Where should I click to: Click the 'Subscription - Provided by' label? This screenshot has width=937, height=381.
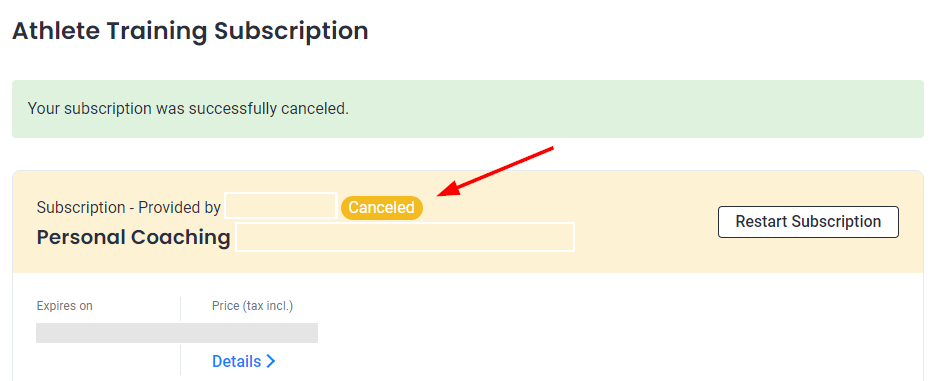(128, 208)
